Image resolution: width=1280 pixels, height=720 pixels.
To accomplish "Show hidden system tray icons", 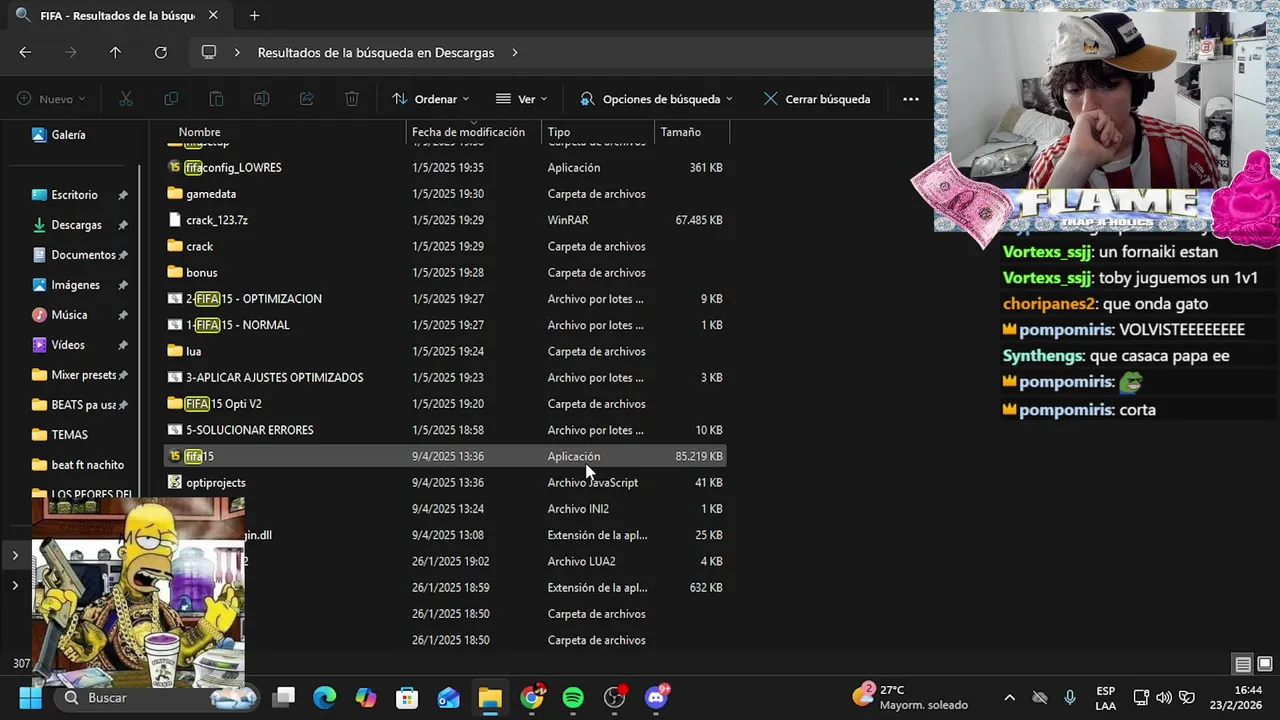I will click(x=1009, y=697).
